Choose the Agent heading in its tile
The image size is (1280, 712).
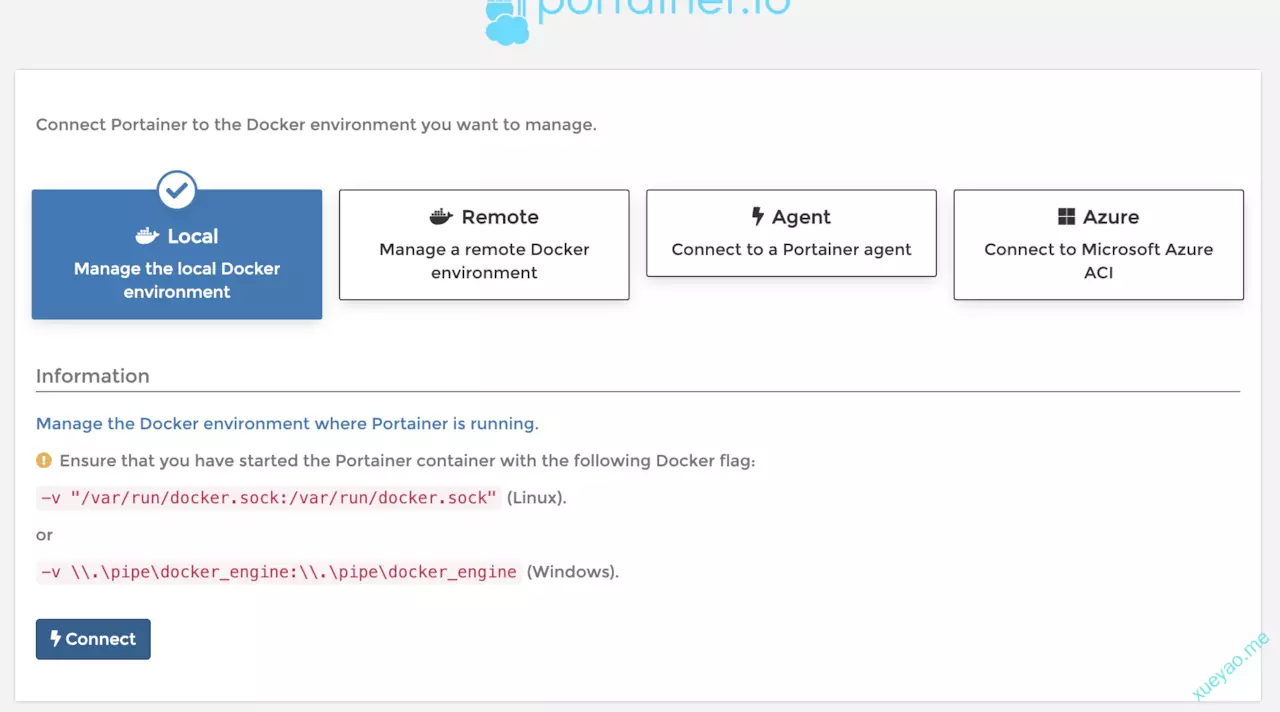tap(801, 217)
